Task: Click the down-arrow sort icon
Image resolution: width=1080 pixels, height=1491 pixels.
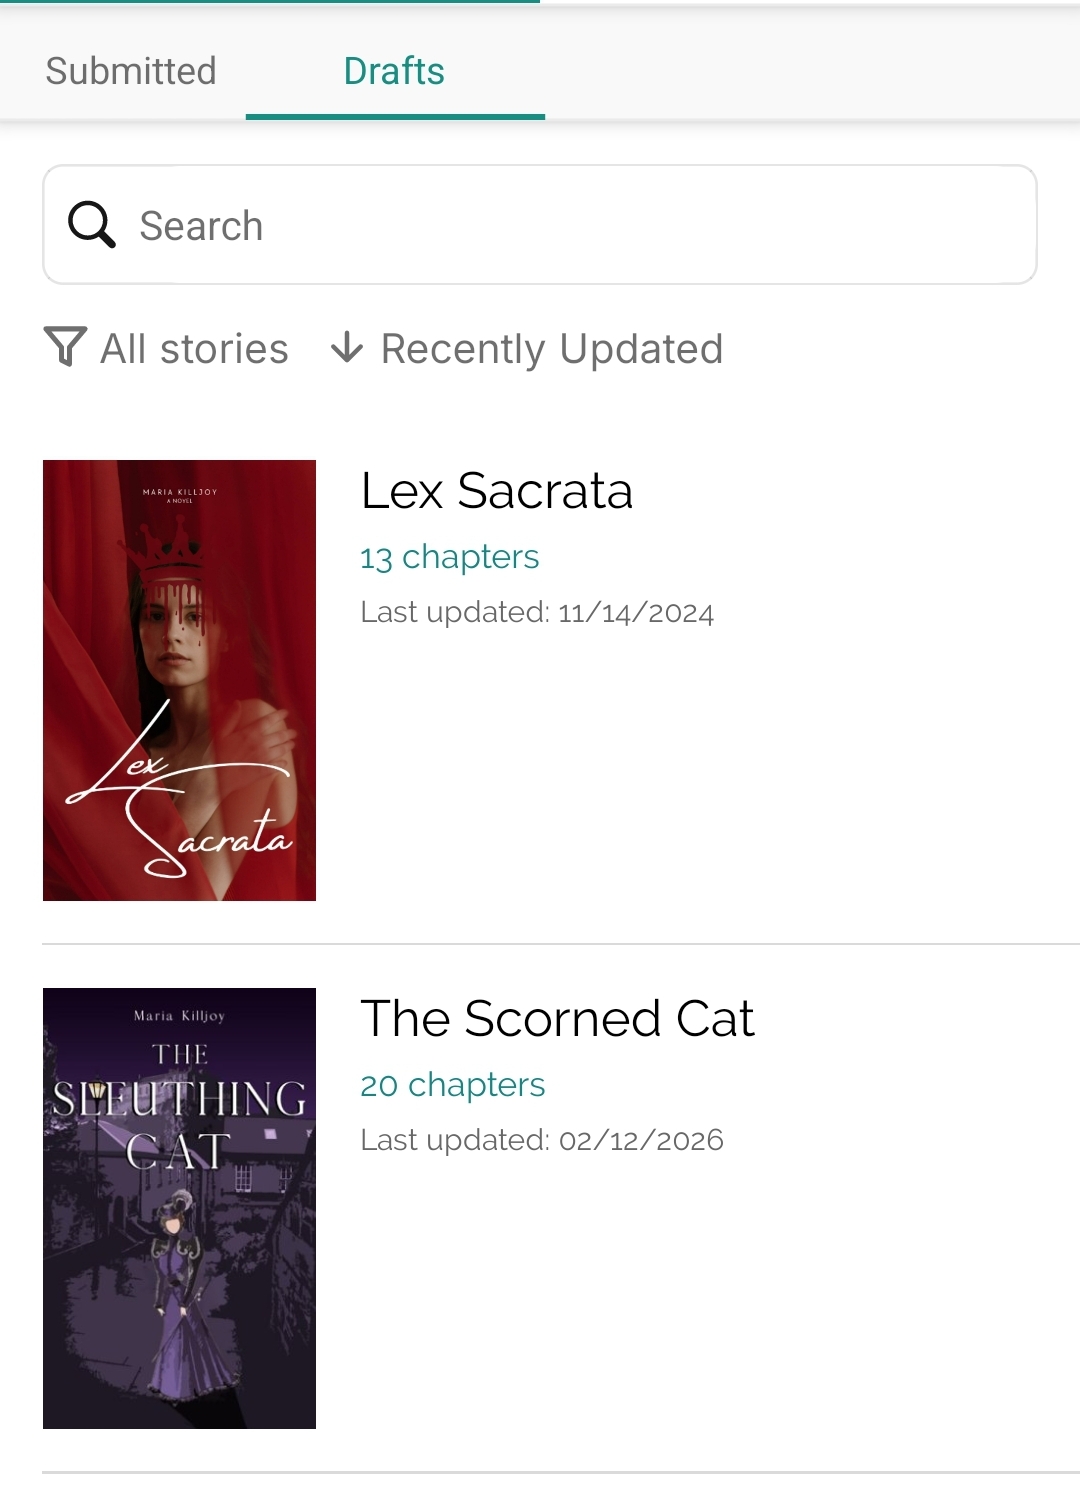Action: 346,347
